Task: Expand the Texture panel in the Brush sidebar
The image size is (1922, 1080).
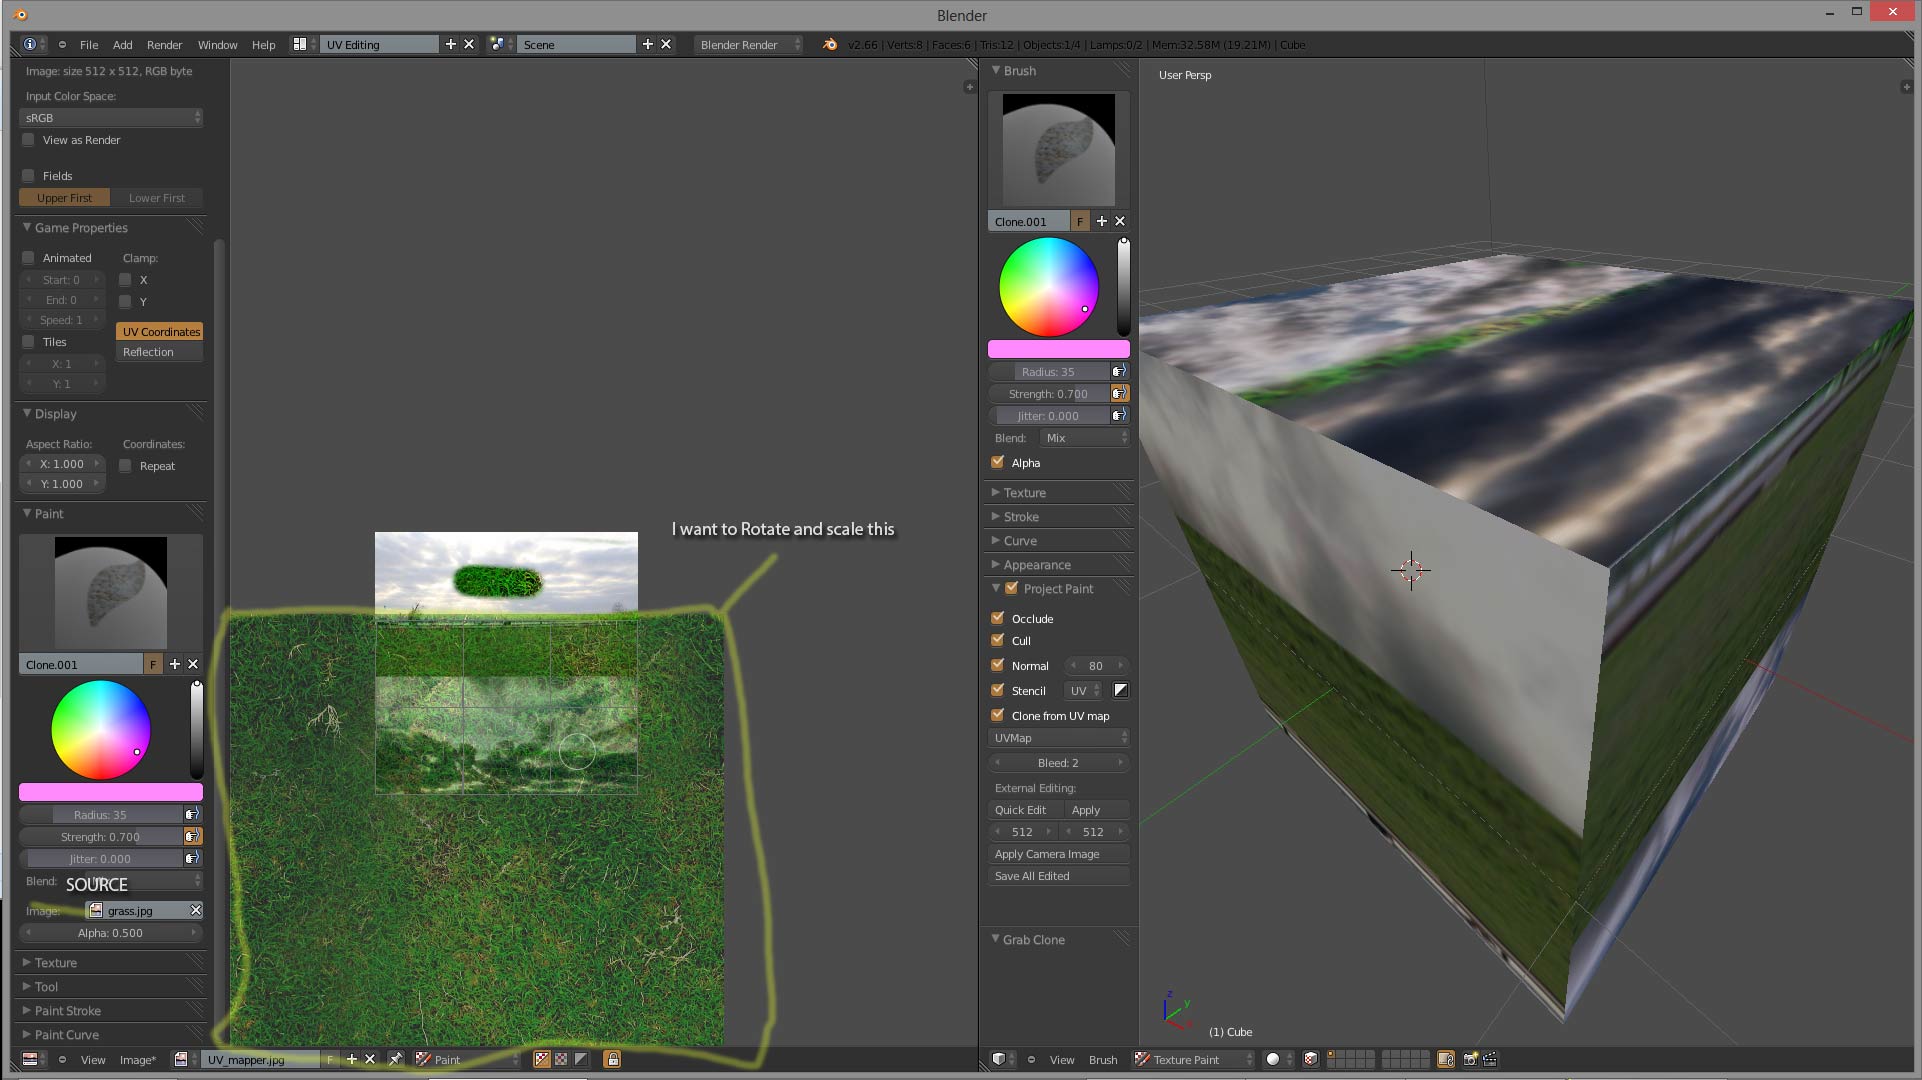Action: tap(1026, 492)
